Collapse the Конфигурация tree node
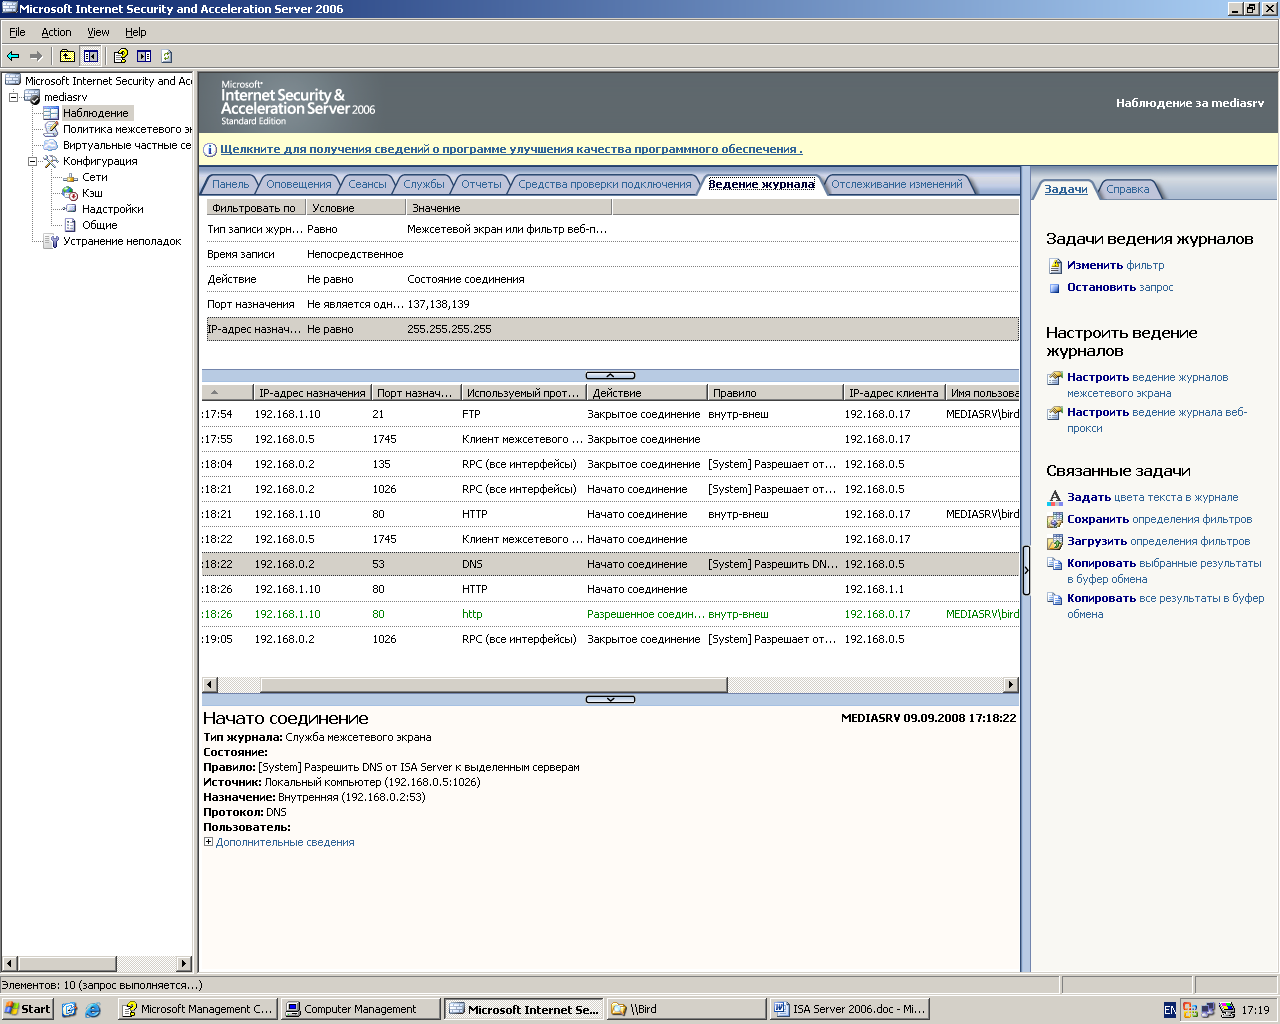The height and width of the screenshot is (1024, 1280). (33, 161)
